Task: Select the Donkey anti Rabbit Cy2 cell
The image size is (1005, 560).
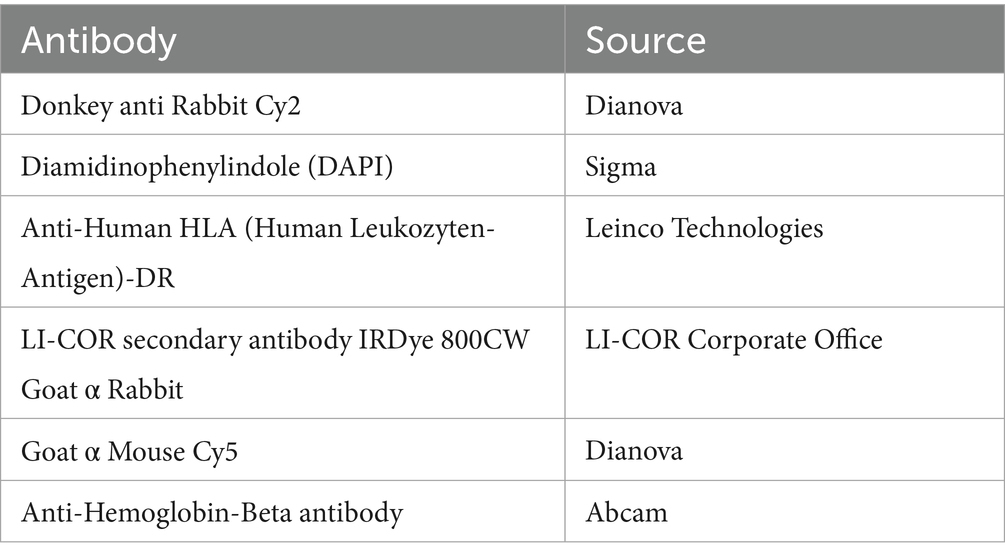Action: coord(161,105)
